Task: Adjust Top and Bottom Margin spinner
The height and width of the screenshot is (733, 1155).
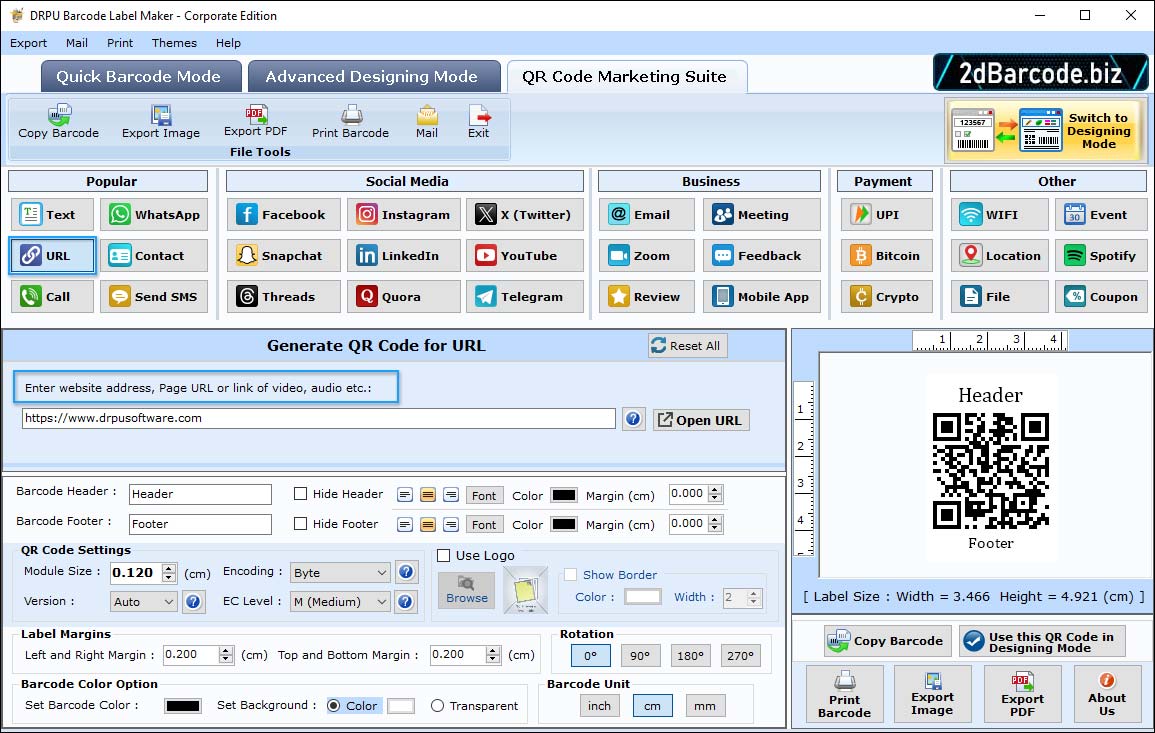Action: [x=493, y=655]
